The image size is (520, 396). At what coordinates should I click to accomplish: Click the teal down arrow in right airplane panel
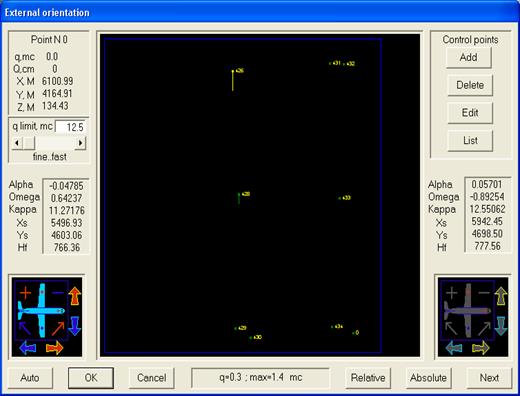coord(501,326)
